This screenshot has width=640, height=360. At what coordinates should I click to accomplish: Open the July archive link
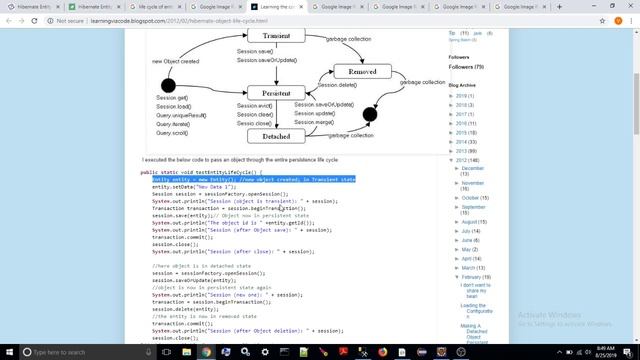coord(466,231)
